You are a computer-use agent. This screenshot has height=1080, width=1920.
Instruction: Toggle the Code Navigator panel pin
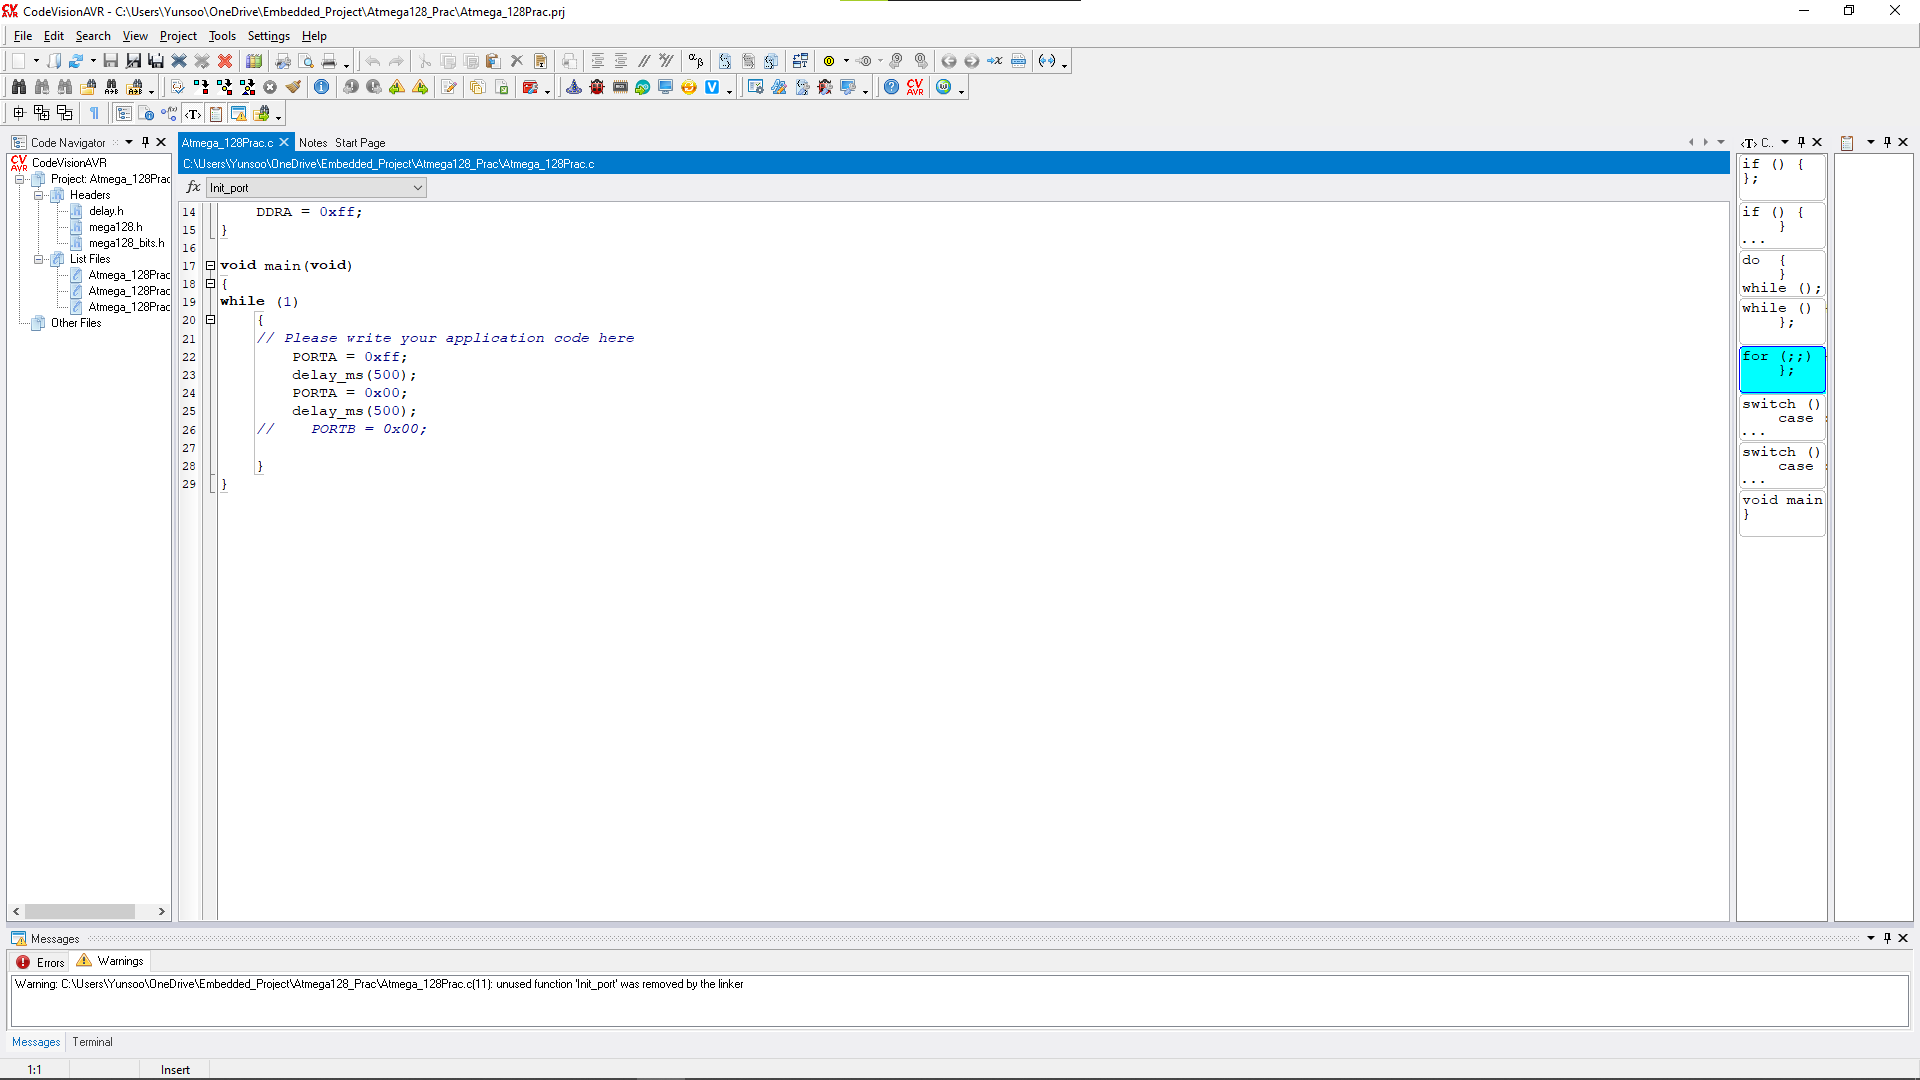(145, 142)
